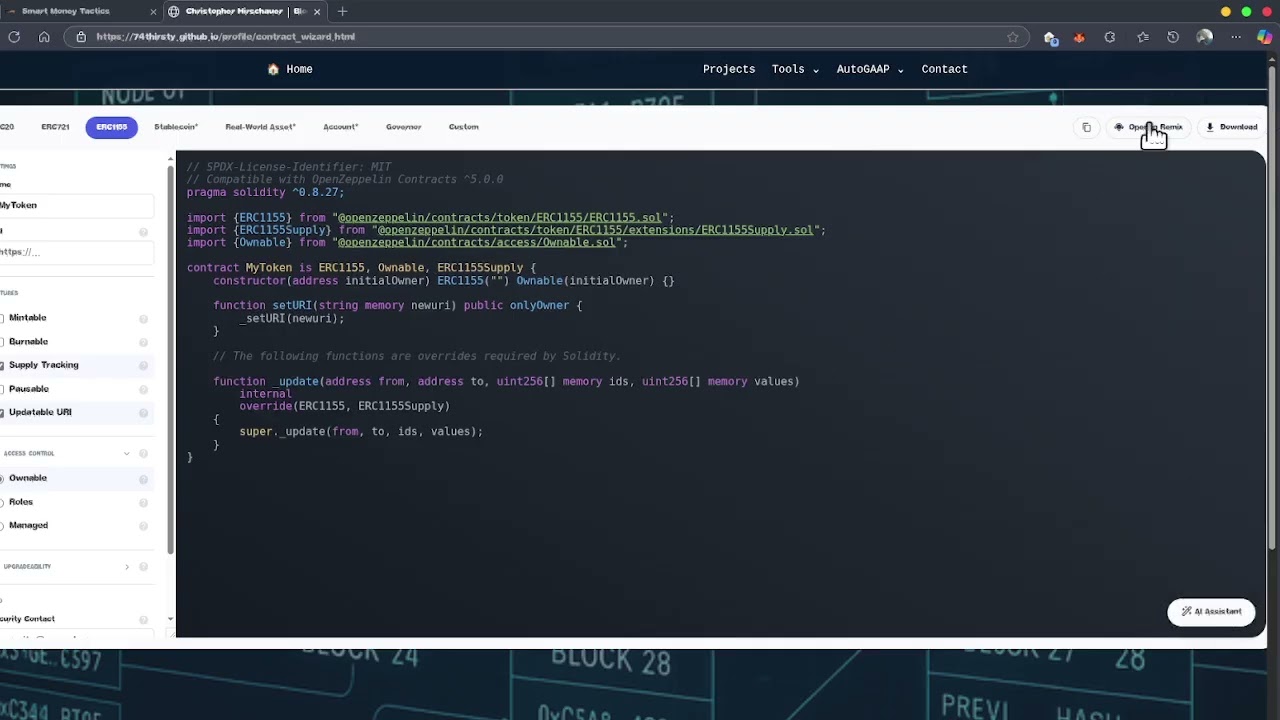Collapse the Access Control section
Image resolution: width=1280 pixels, height=720 pixels.
click(126, 453)
